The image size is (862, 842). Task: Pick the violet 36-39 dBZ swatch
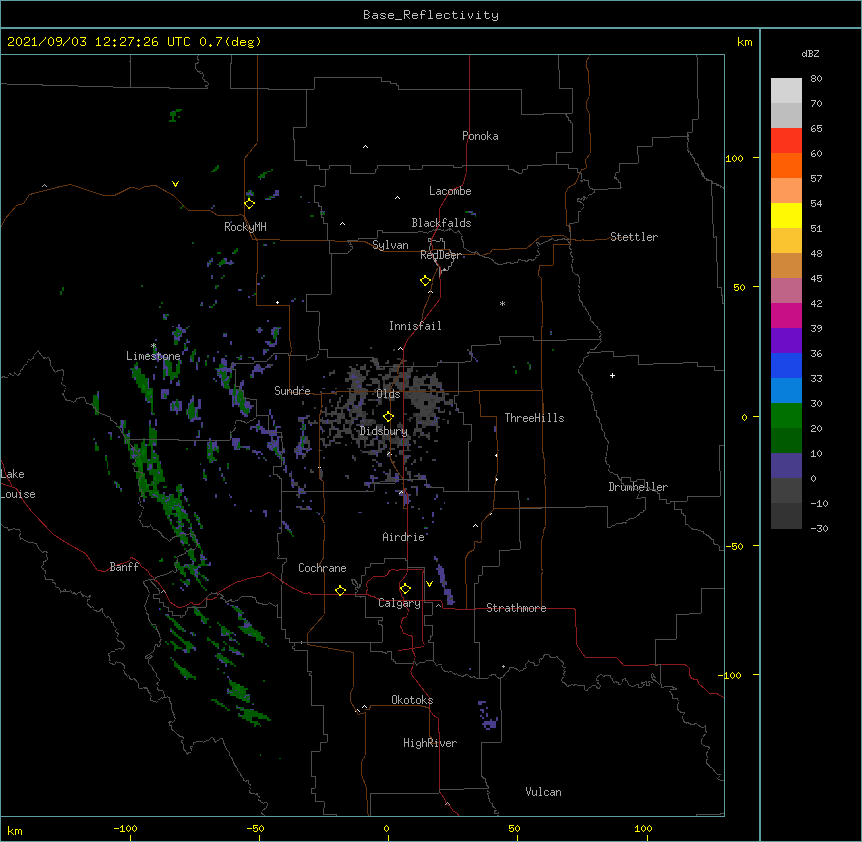point(786,340)
